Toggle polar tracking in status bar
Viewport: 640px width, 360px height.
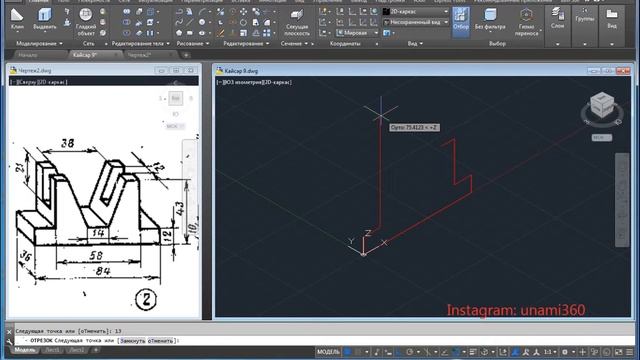(x=410, y=351)
